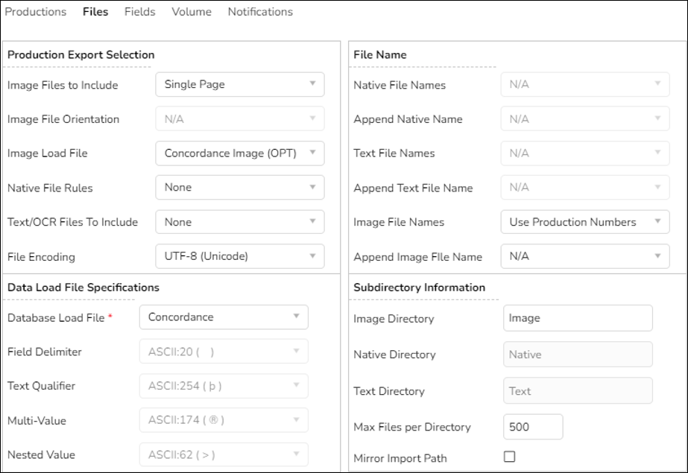Open the Database Load File dropdown
The height and width of the screenshot is (473, 688).
pos(224,317)
